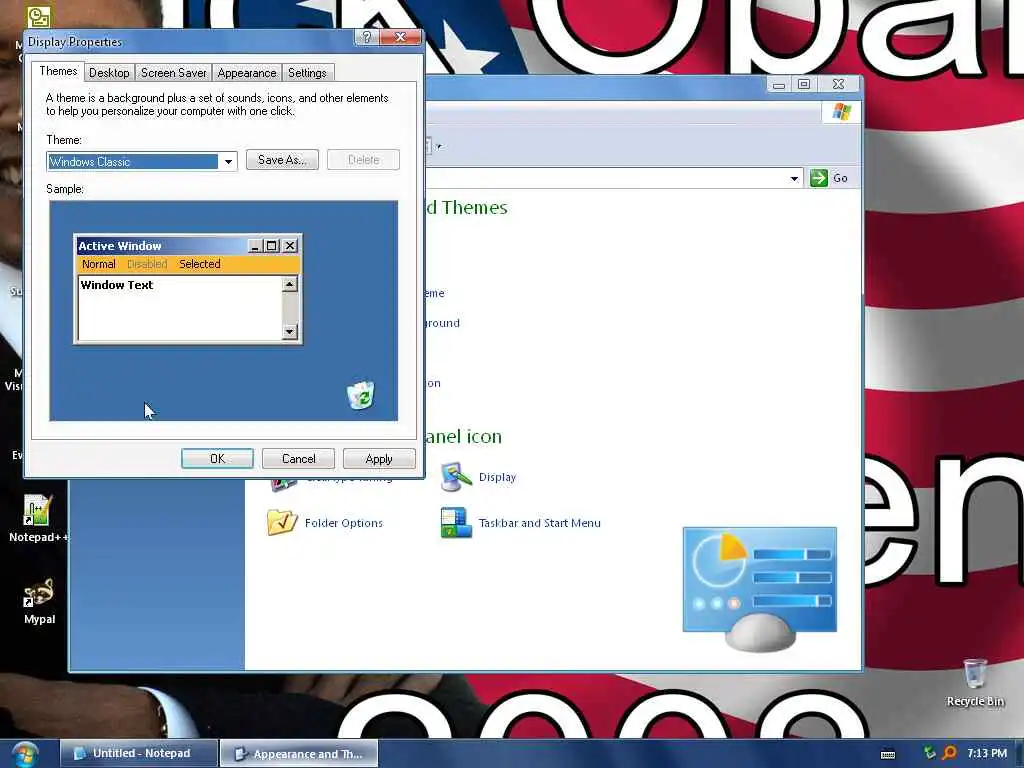Open the Desktop tab
The height and width of the screenshot is (768, 1024).
[x=109, y=72]
